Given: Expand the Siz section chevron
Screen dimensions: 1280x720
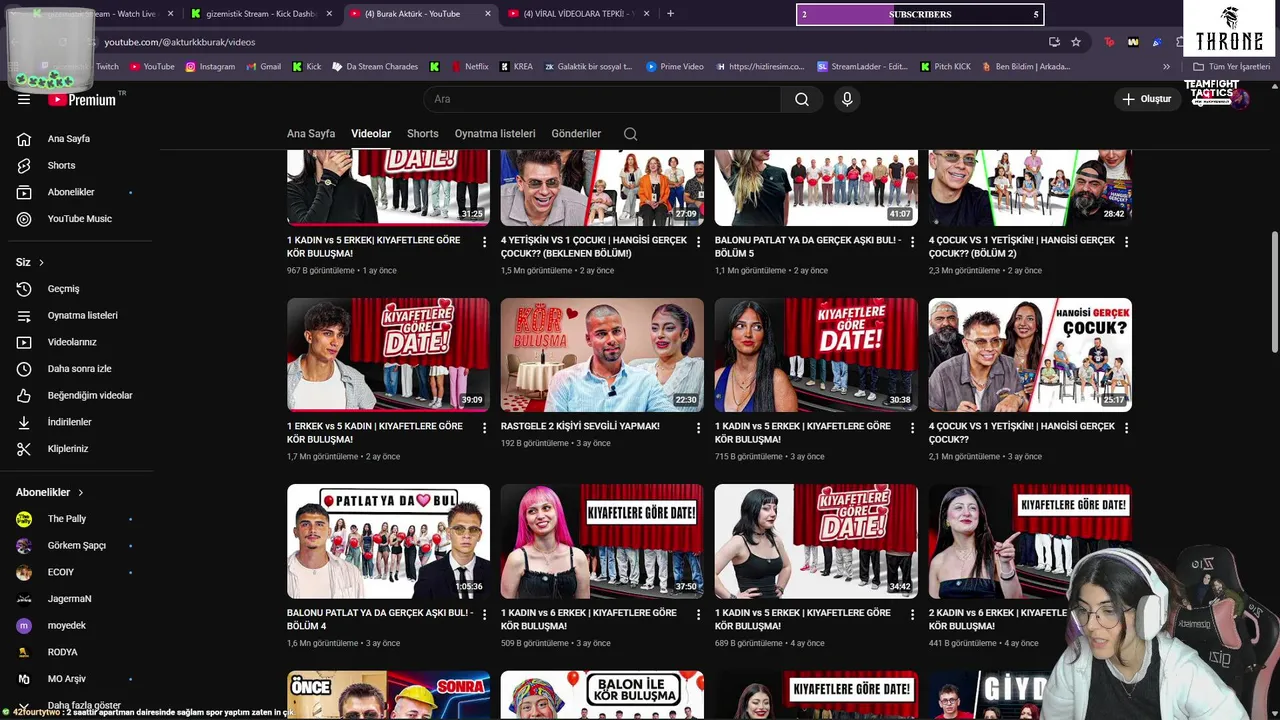Looking at the screenshot, I should point(41,263).
